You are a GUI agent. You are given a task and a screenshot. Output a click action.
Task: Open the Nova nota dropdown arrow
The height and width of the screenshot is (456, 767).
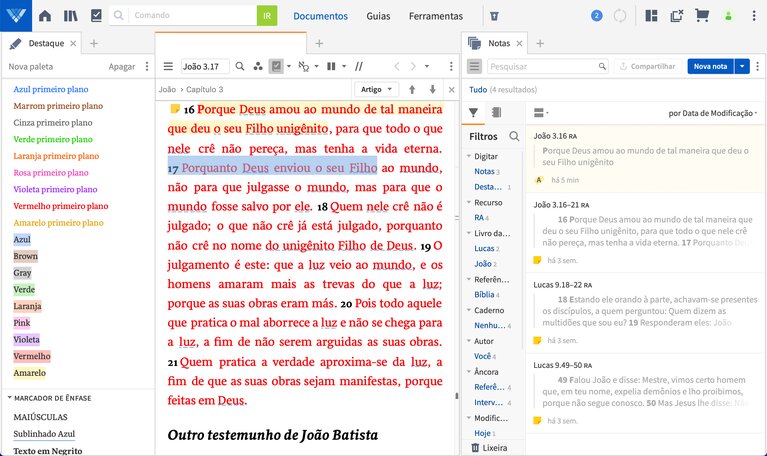(742, 66)
